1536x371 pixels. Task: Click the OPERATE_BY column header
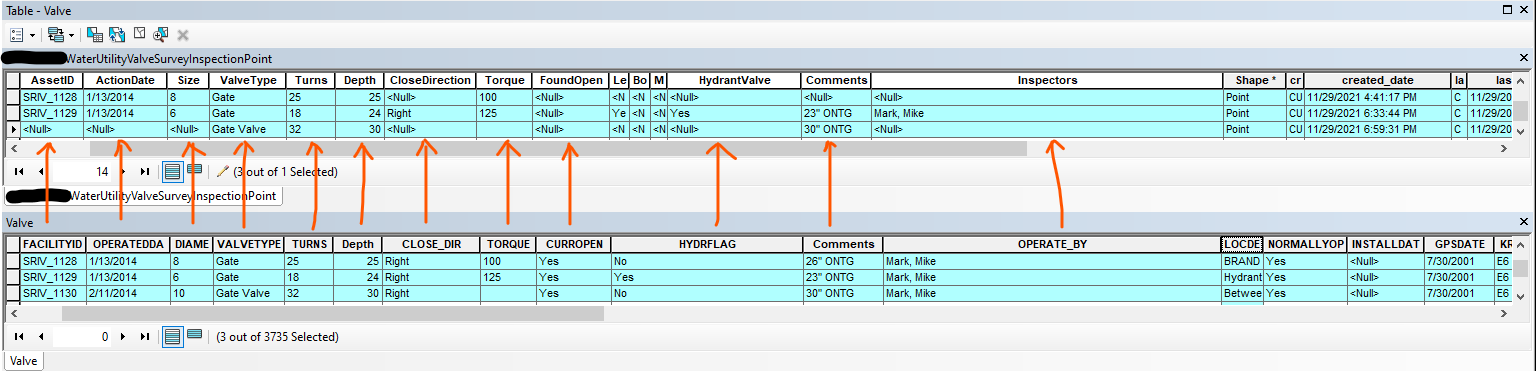[x=1052, y=244]
